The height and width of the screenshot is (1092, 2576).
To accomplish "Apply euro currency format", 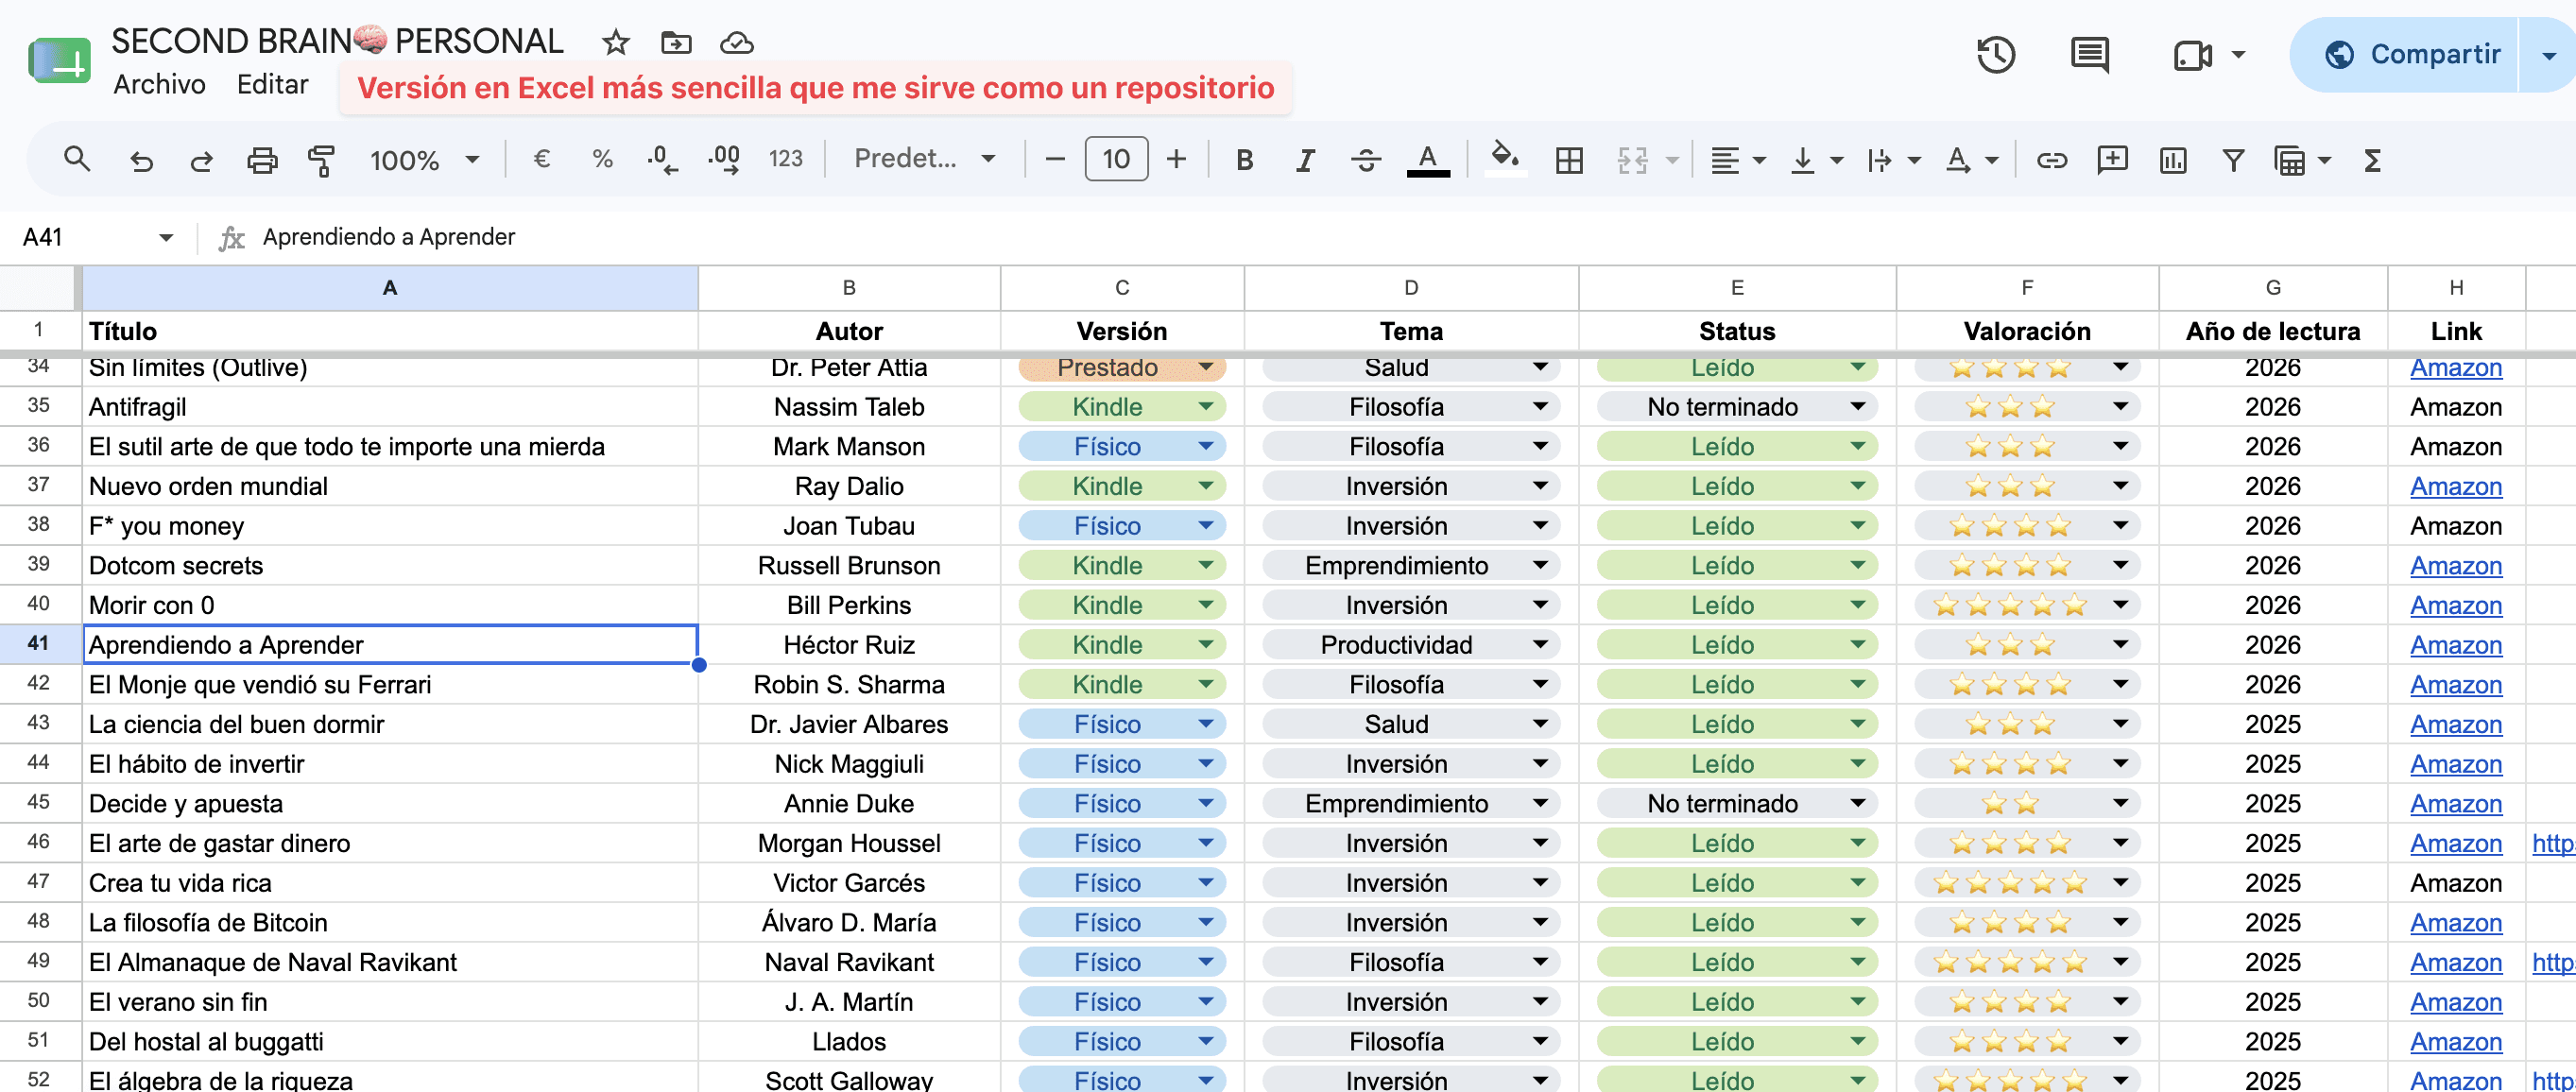I will click(541, 159).
